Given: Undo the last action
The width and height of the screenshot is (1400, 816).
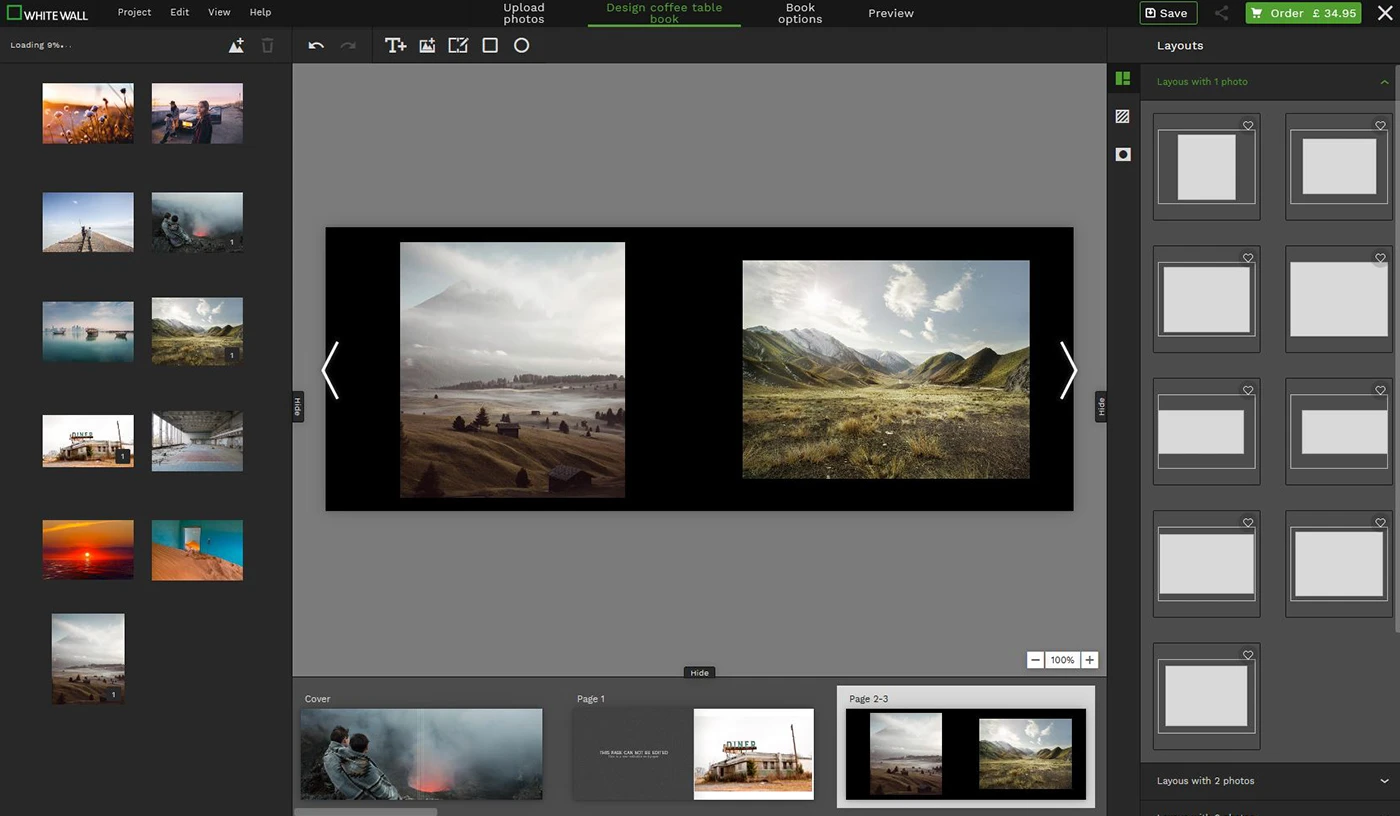Looking at the screenshot, I should [316, 45].
